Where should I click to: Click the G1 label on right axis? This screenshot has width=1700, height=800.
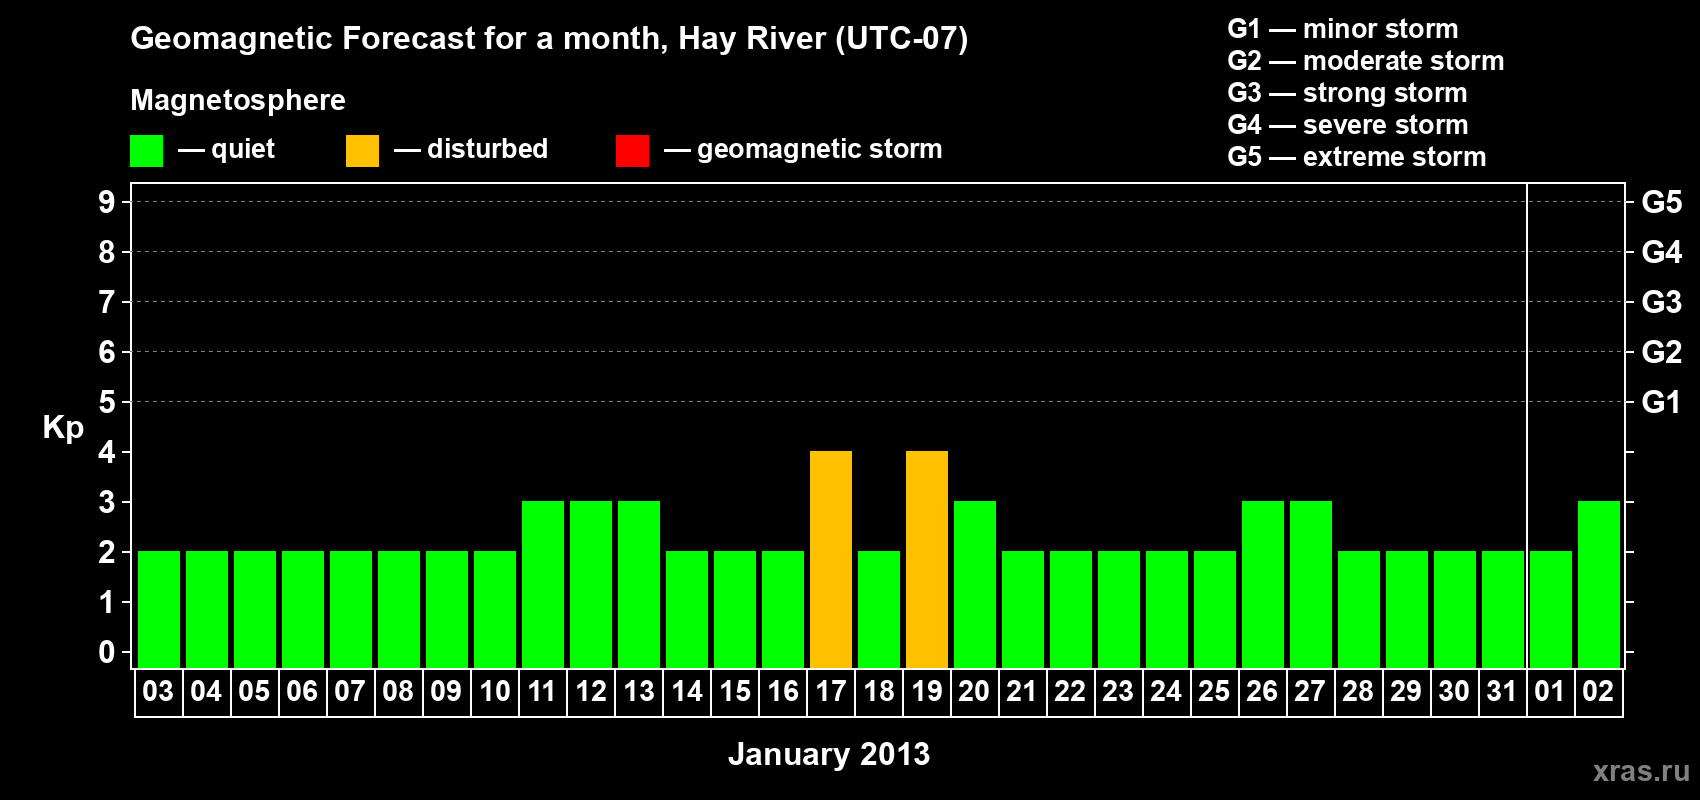pyautogui.click(x=1662, y=402)
